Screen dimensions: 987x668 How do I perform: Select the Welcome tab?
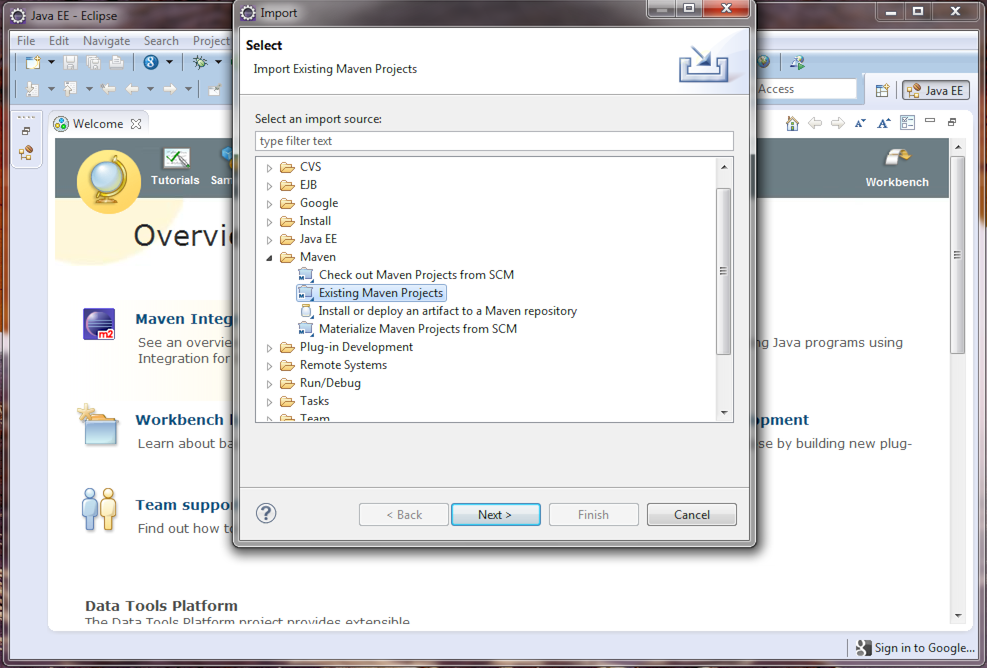pos(98,124)
